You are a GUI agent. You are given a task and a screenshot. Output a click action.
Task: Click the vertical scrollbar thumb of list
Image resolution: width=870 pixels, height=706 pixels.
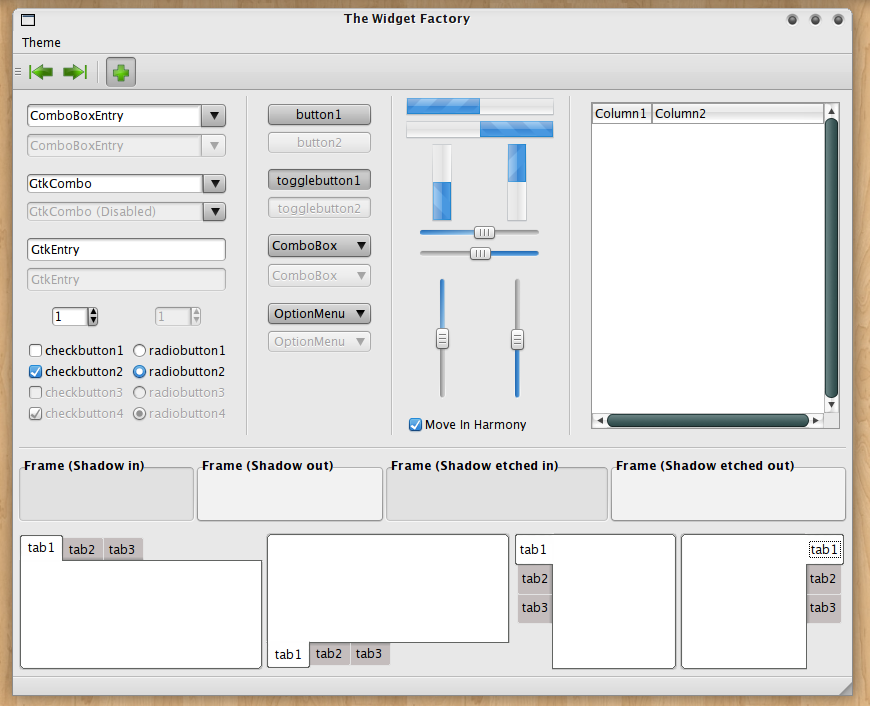(x=831, y=258)
